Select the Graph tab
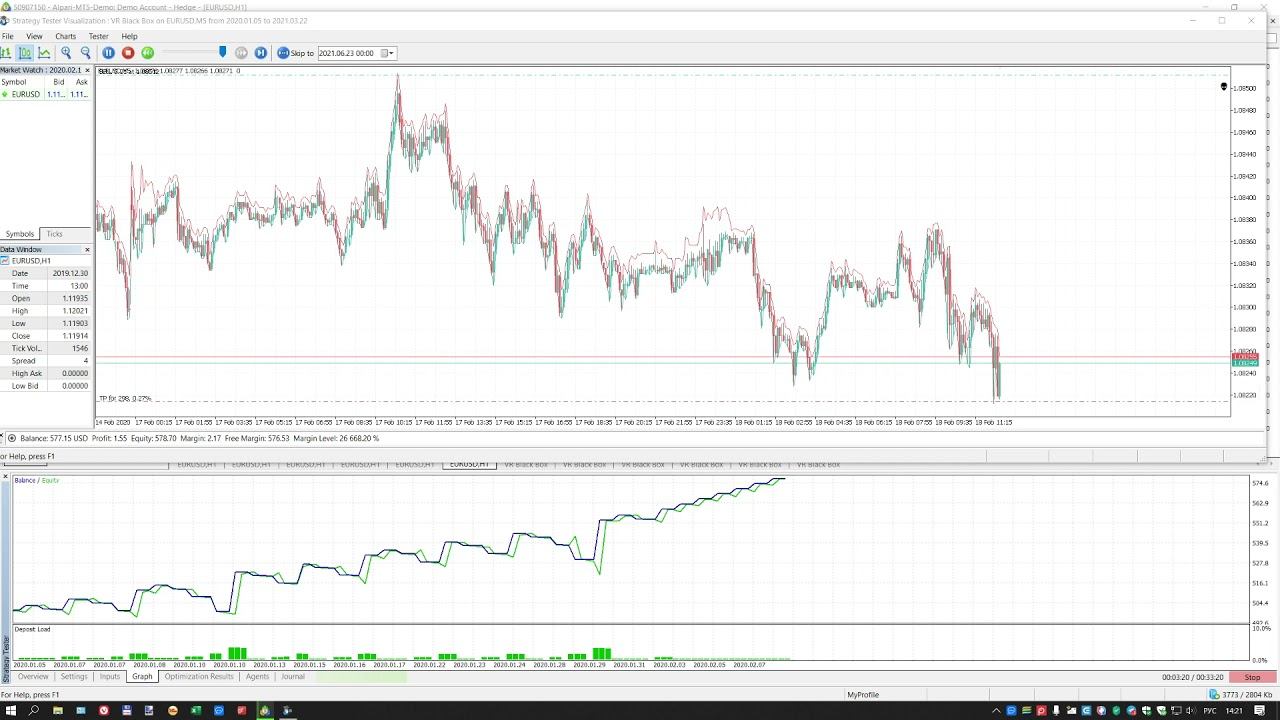This screenshot has height=720, width=1280. (143, 677)
